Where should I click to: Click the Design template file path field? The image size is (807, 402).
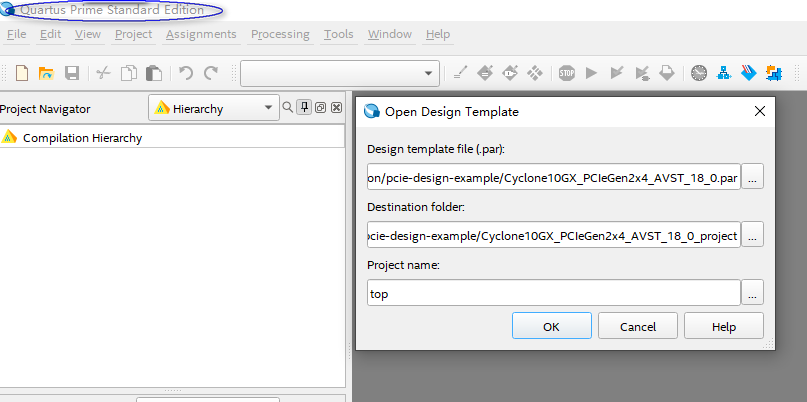pyautogui.click(x=554, y=177)
